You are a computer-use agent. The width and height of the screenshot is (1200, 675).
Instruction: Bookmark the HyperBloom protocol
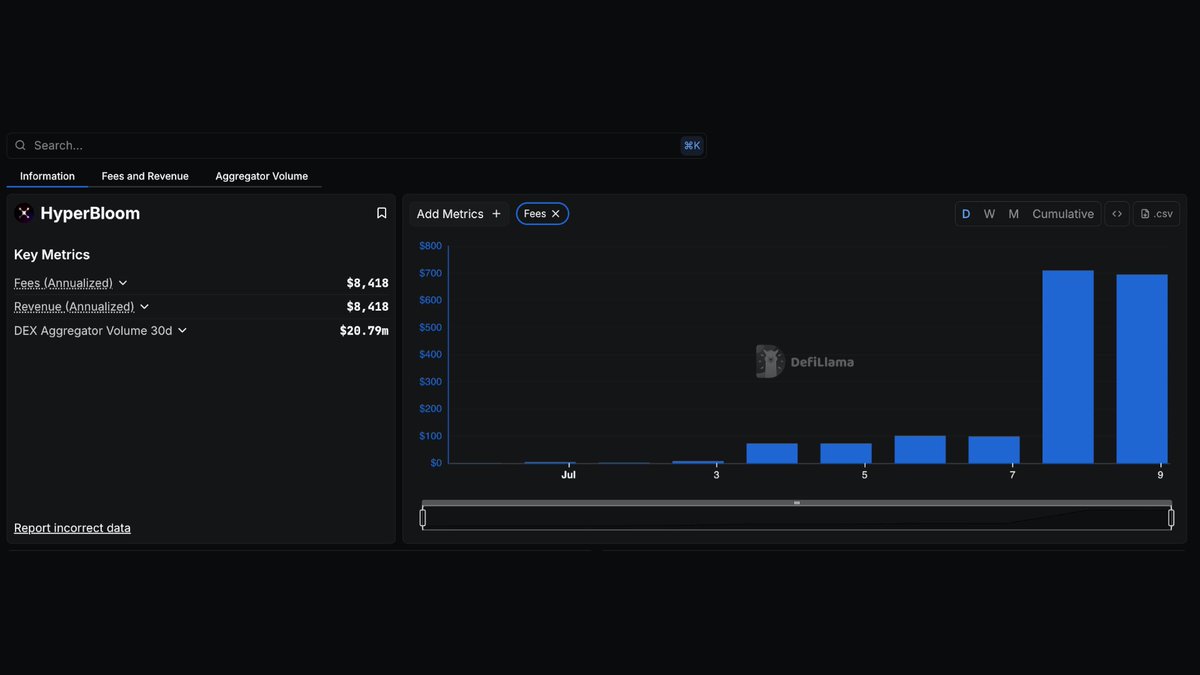click(381, 213)
